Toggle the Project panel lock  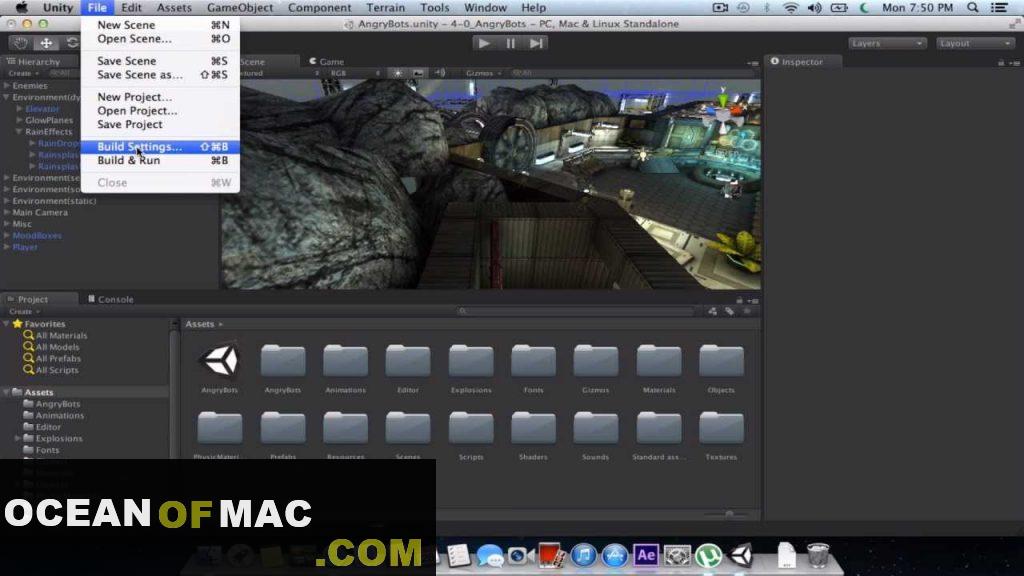pyautogui.click(x=739, y=300)
